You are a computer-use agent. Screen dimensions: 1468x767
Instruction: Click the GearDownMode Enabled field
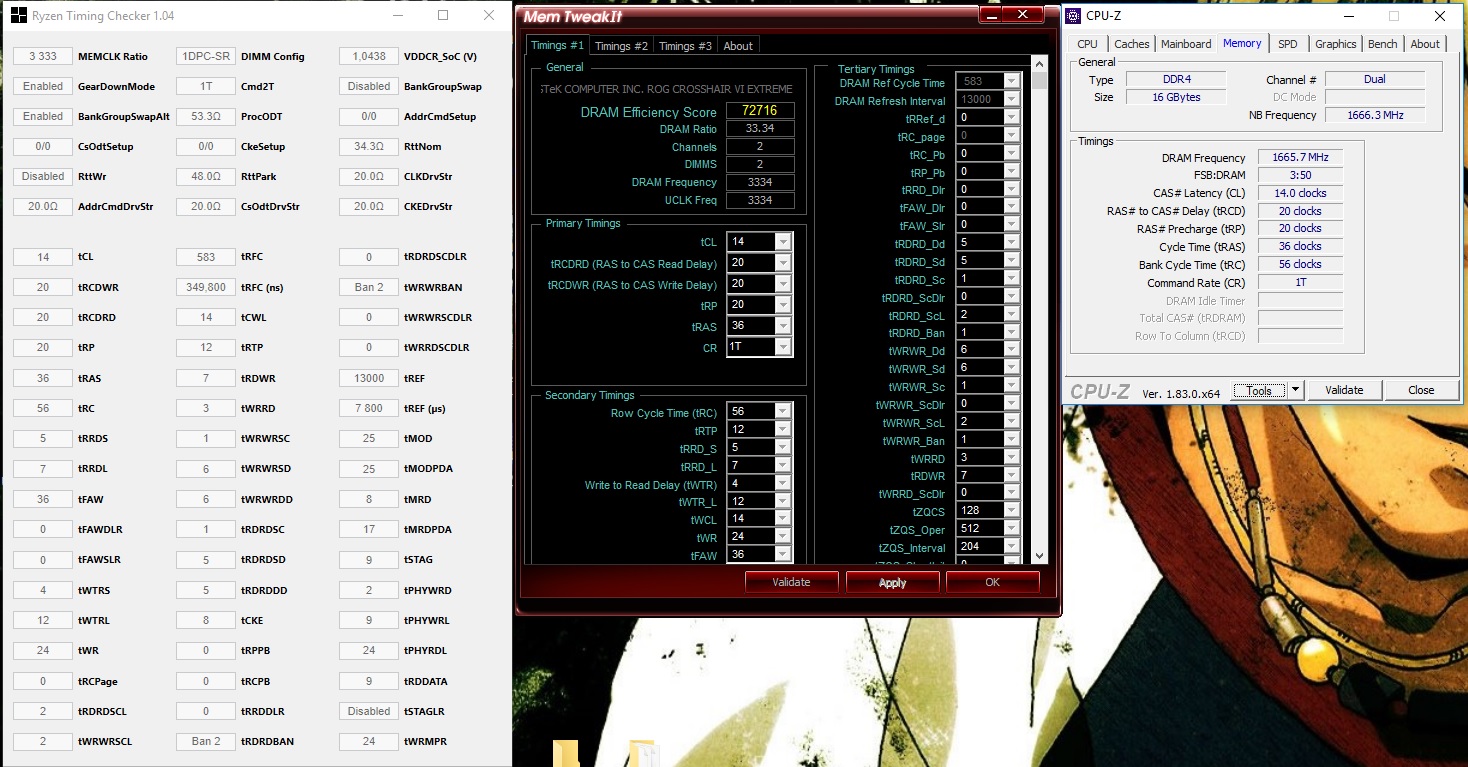coord(43,86)
